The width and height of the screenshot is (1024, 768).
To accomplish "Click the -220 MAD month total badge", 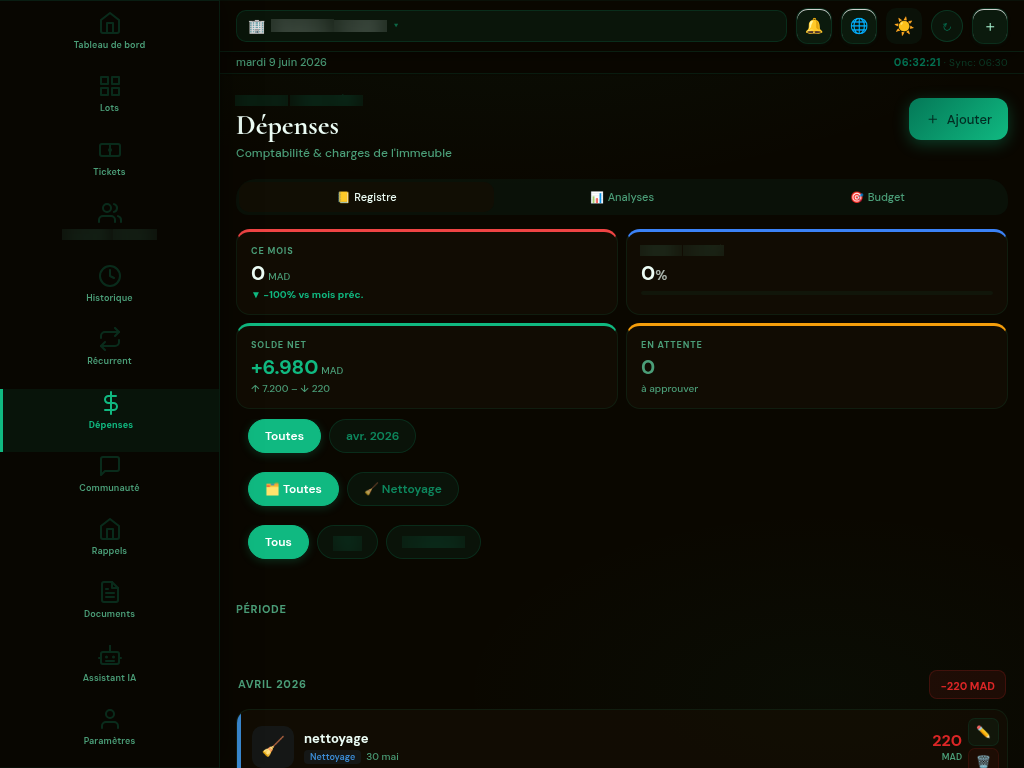I will click(967, 686).
